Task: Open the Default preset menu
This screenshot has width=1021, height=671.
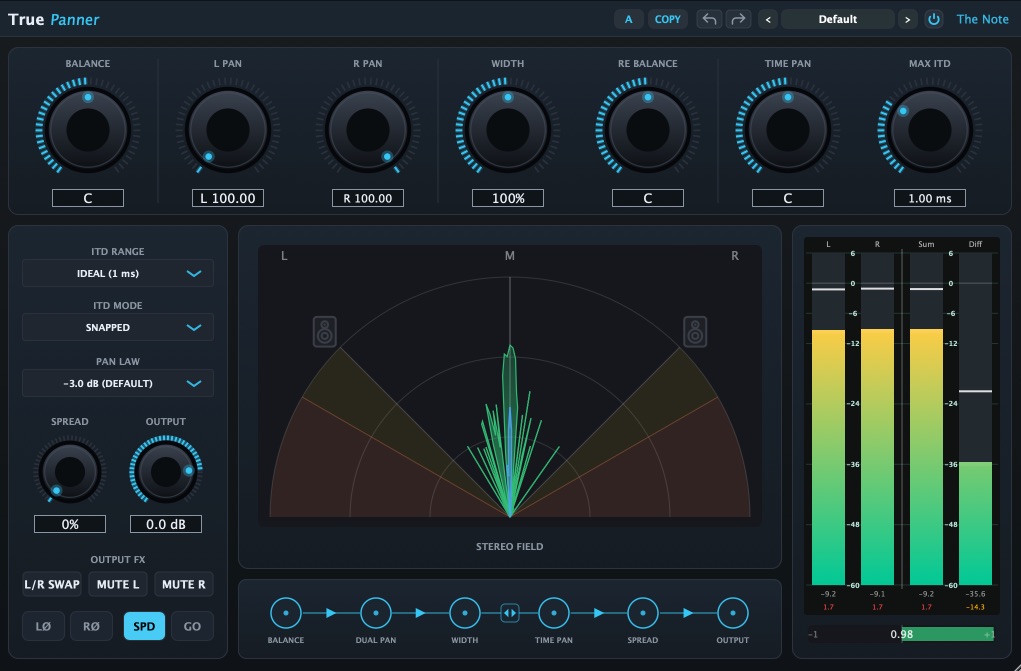Action: pos(837,20)
